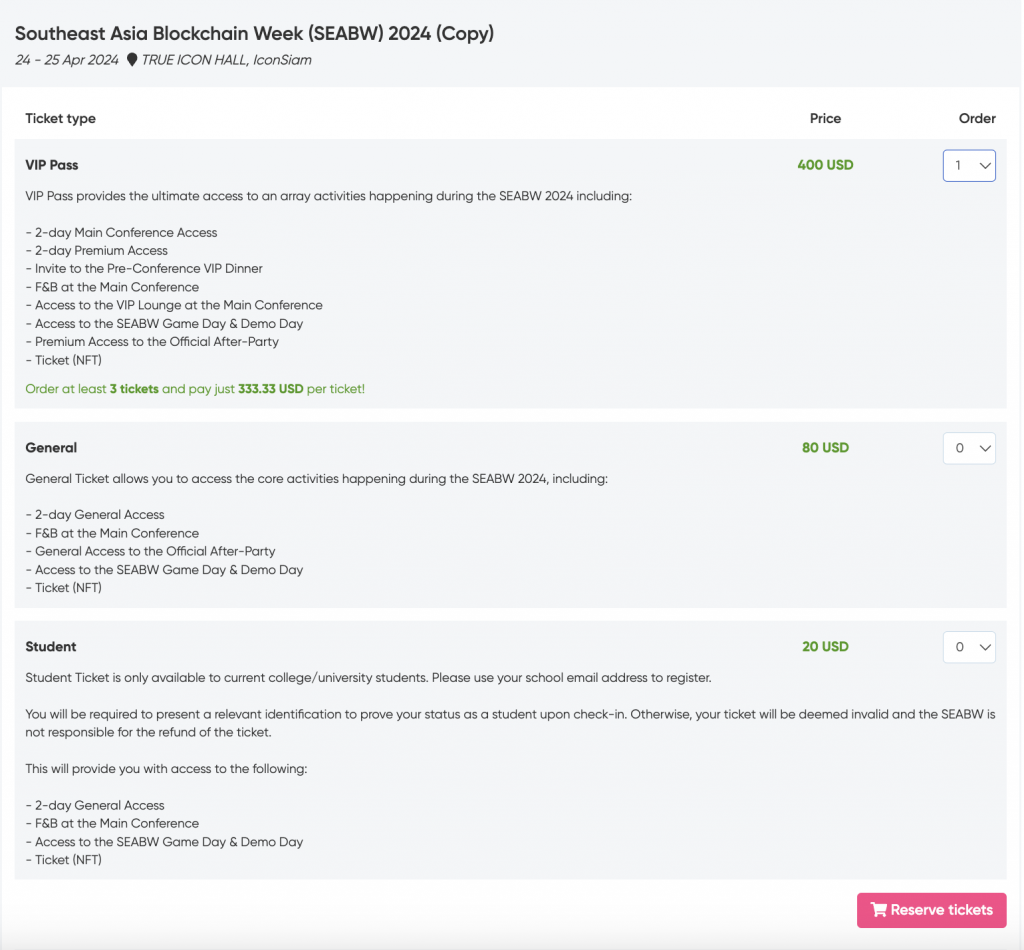
Task: Click the General ticket name
Action: coord(51,448)
